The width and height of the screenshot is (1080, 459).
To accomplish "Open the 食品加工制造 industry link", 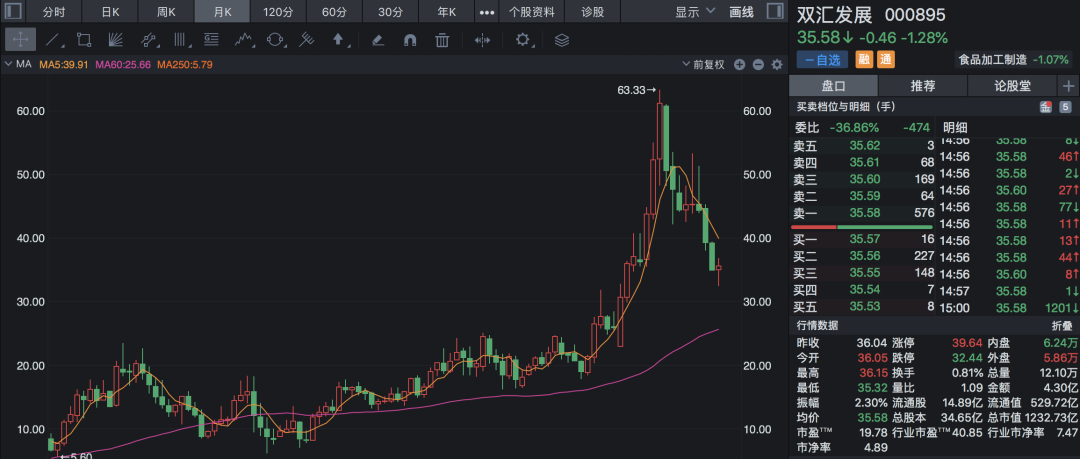I will [993, 60].
